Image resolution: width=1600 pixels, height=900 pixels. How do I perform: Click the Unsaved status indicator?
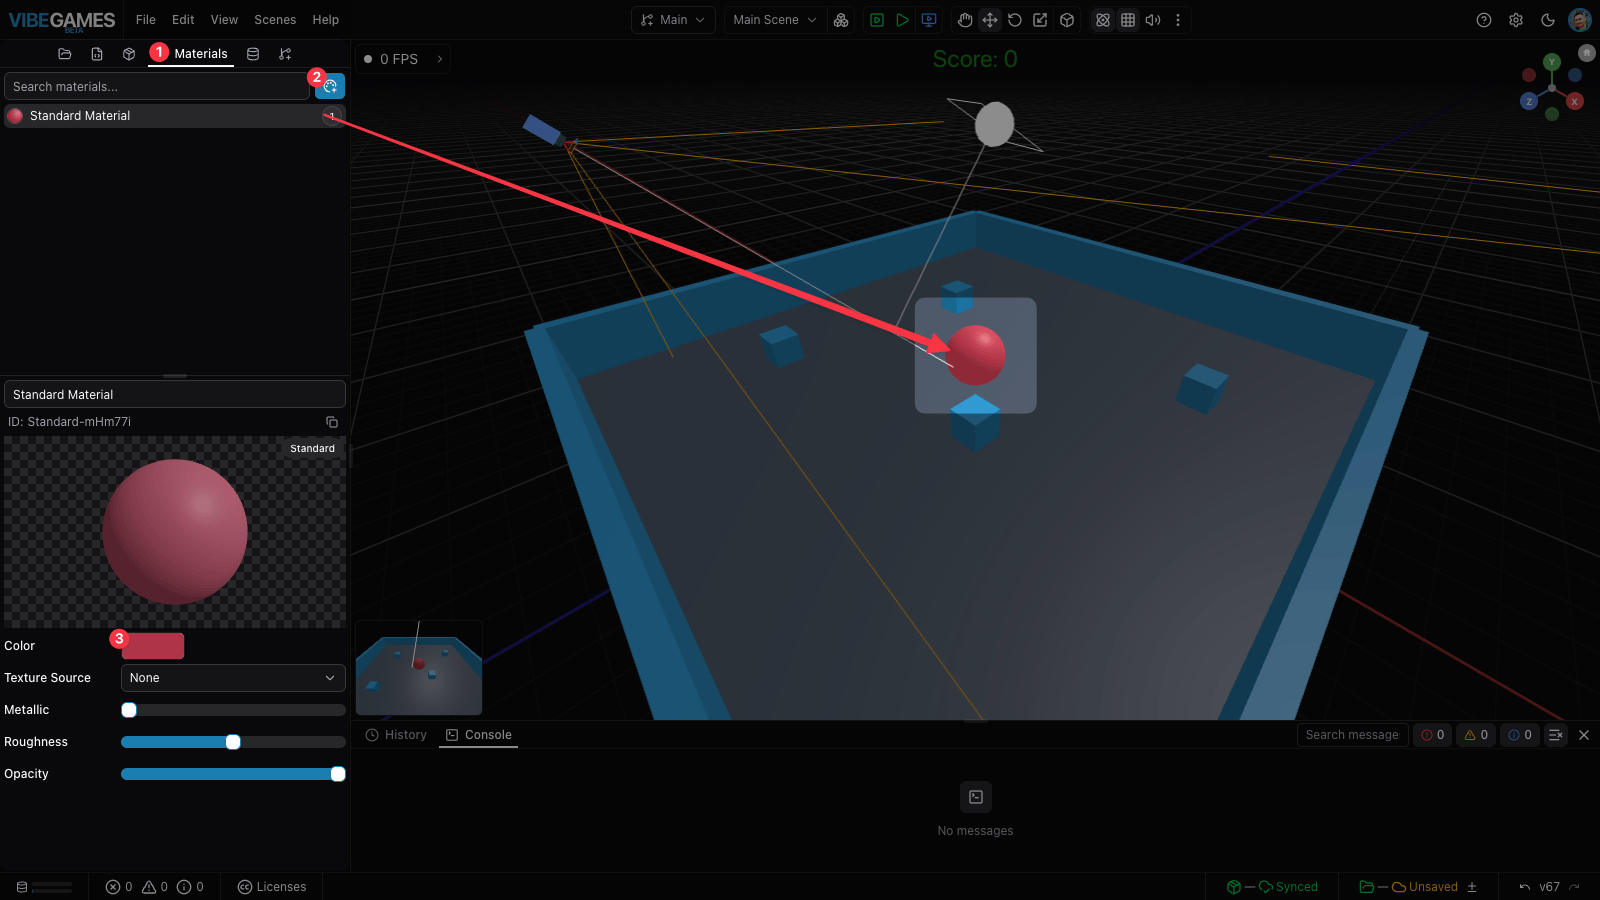click(1408, 887)
